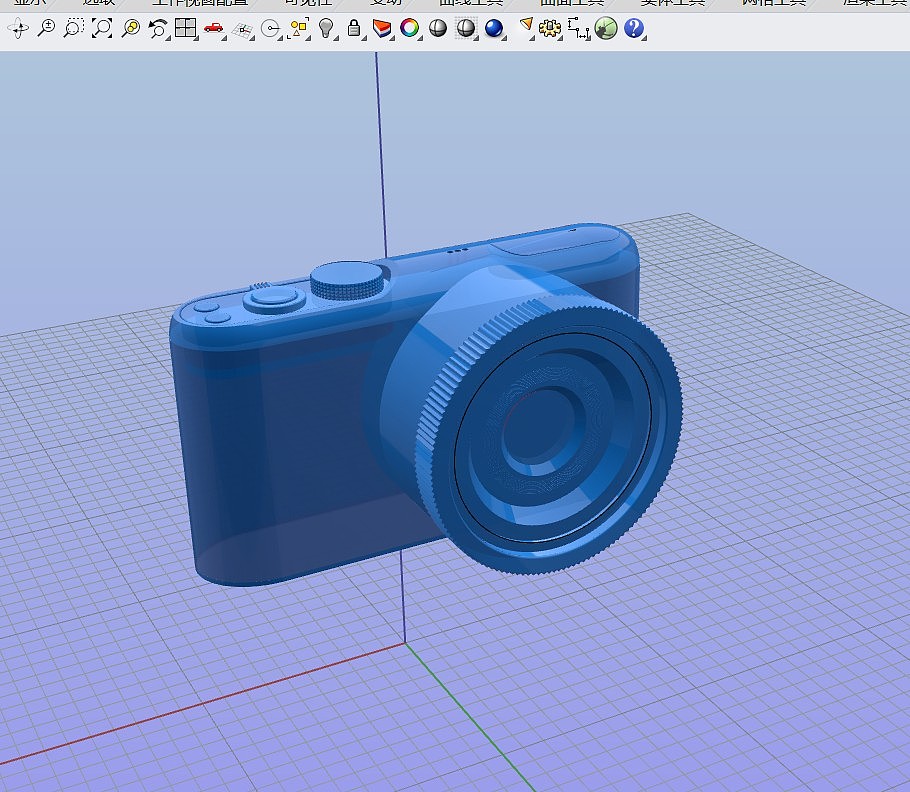
Task: Render with the blue sphere icon
Action: [493, 29]
